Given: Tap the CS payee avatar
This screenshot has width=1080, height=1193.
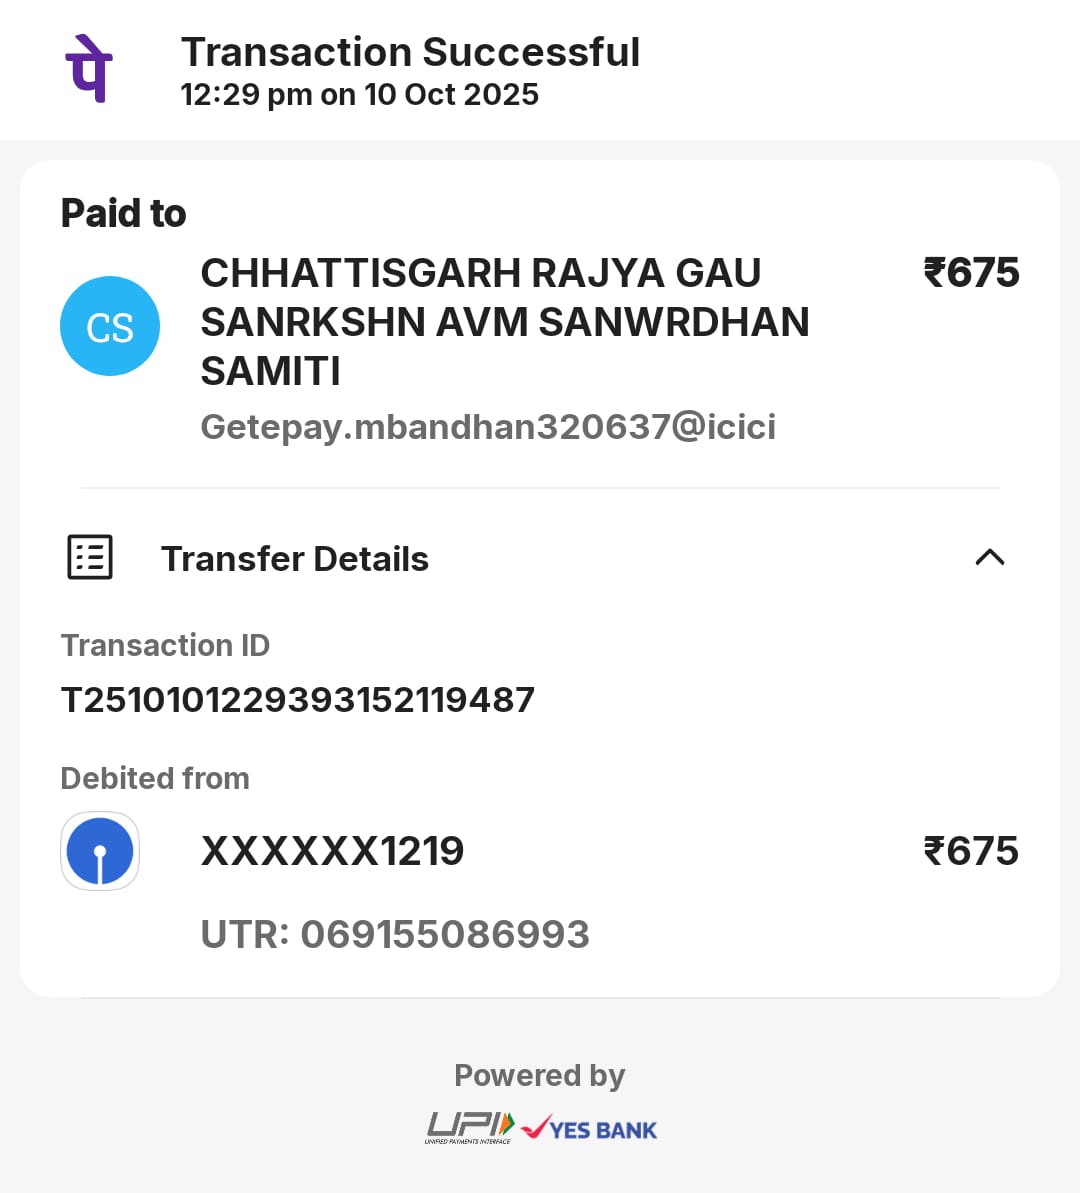Looking at the screenshot, I should tap(110, 326).
